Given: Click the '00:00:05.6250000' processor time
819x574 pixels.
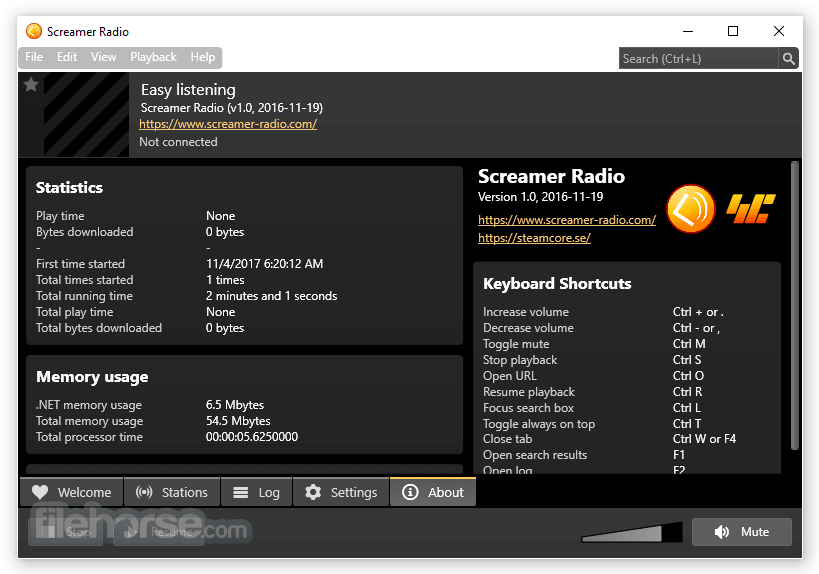Looking at the screenshot, I should tap(252, 437).
